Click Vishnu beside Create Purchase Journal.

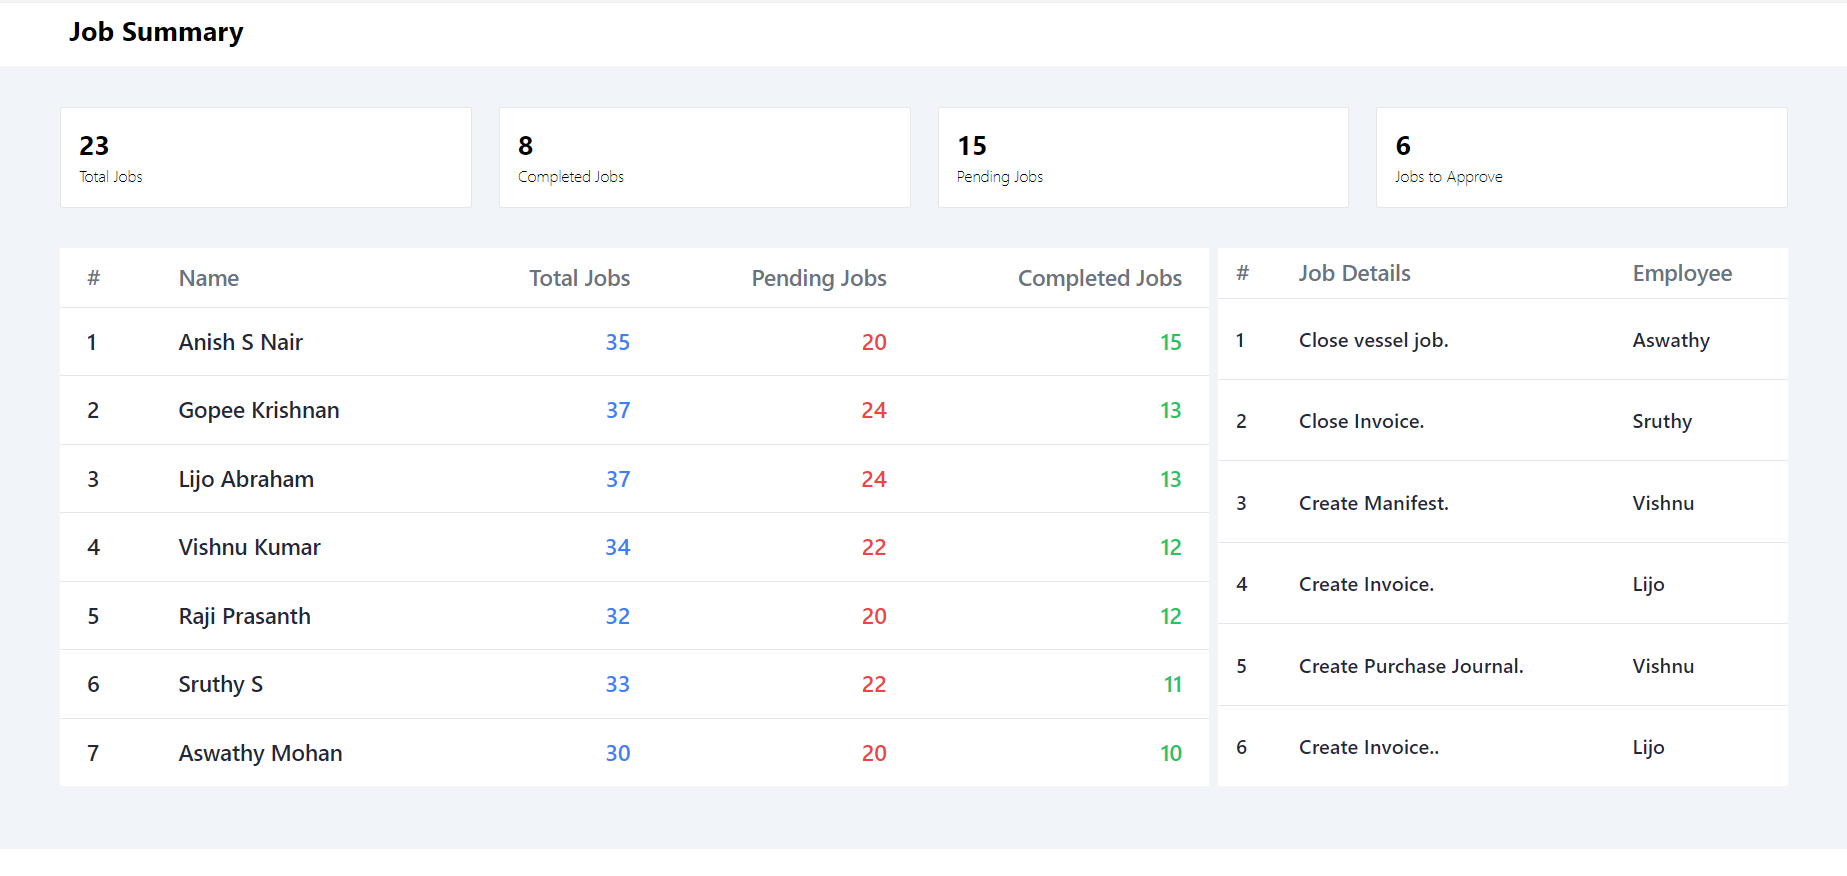[x=1663, y=666]
